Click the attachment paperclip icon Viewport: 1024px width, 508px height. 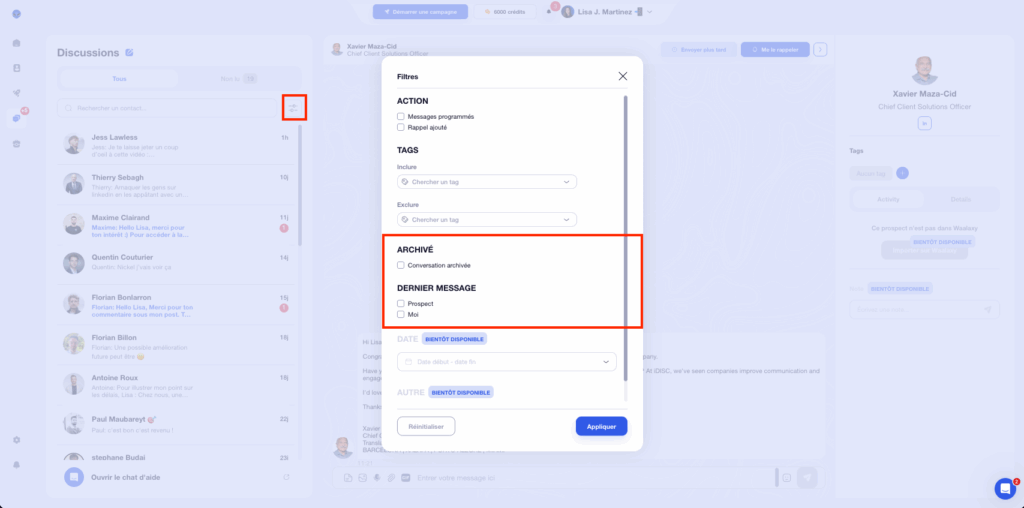pos(391,478)
